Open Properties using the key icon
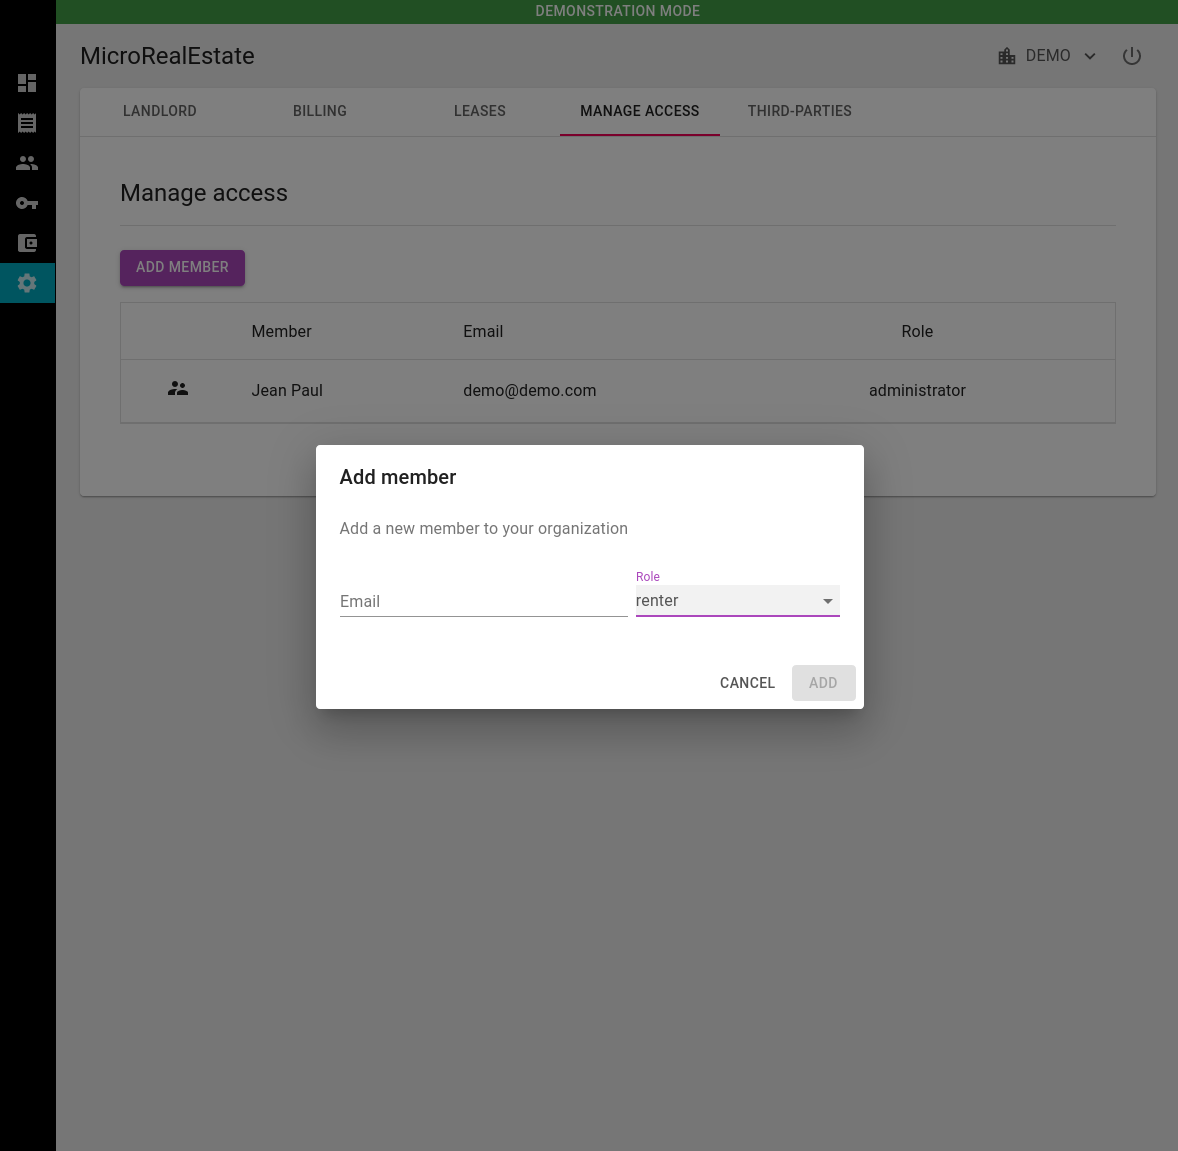1178x1151 pixels. tap(27, 203)
